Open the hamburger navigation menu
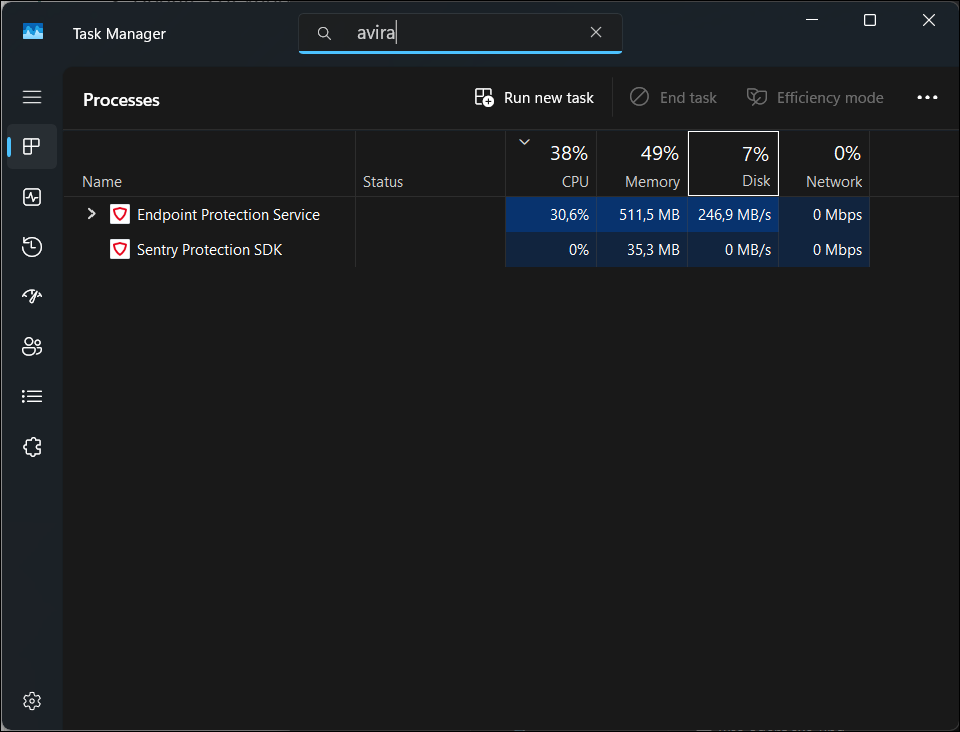960x732 pixels. tap(32, 97)
